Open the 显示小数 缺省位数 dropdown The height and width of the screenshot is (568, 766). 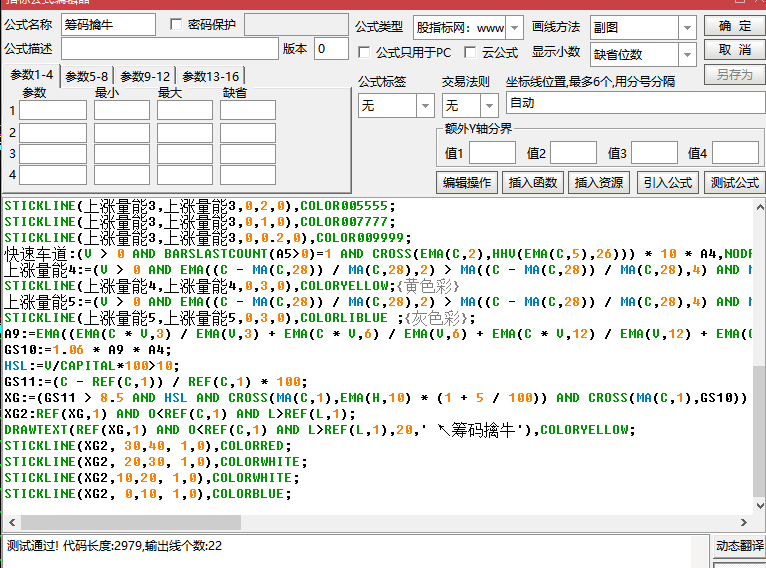click(x=687, y=55)
